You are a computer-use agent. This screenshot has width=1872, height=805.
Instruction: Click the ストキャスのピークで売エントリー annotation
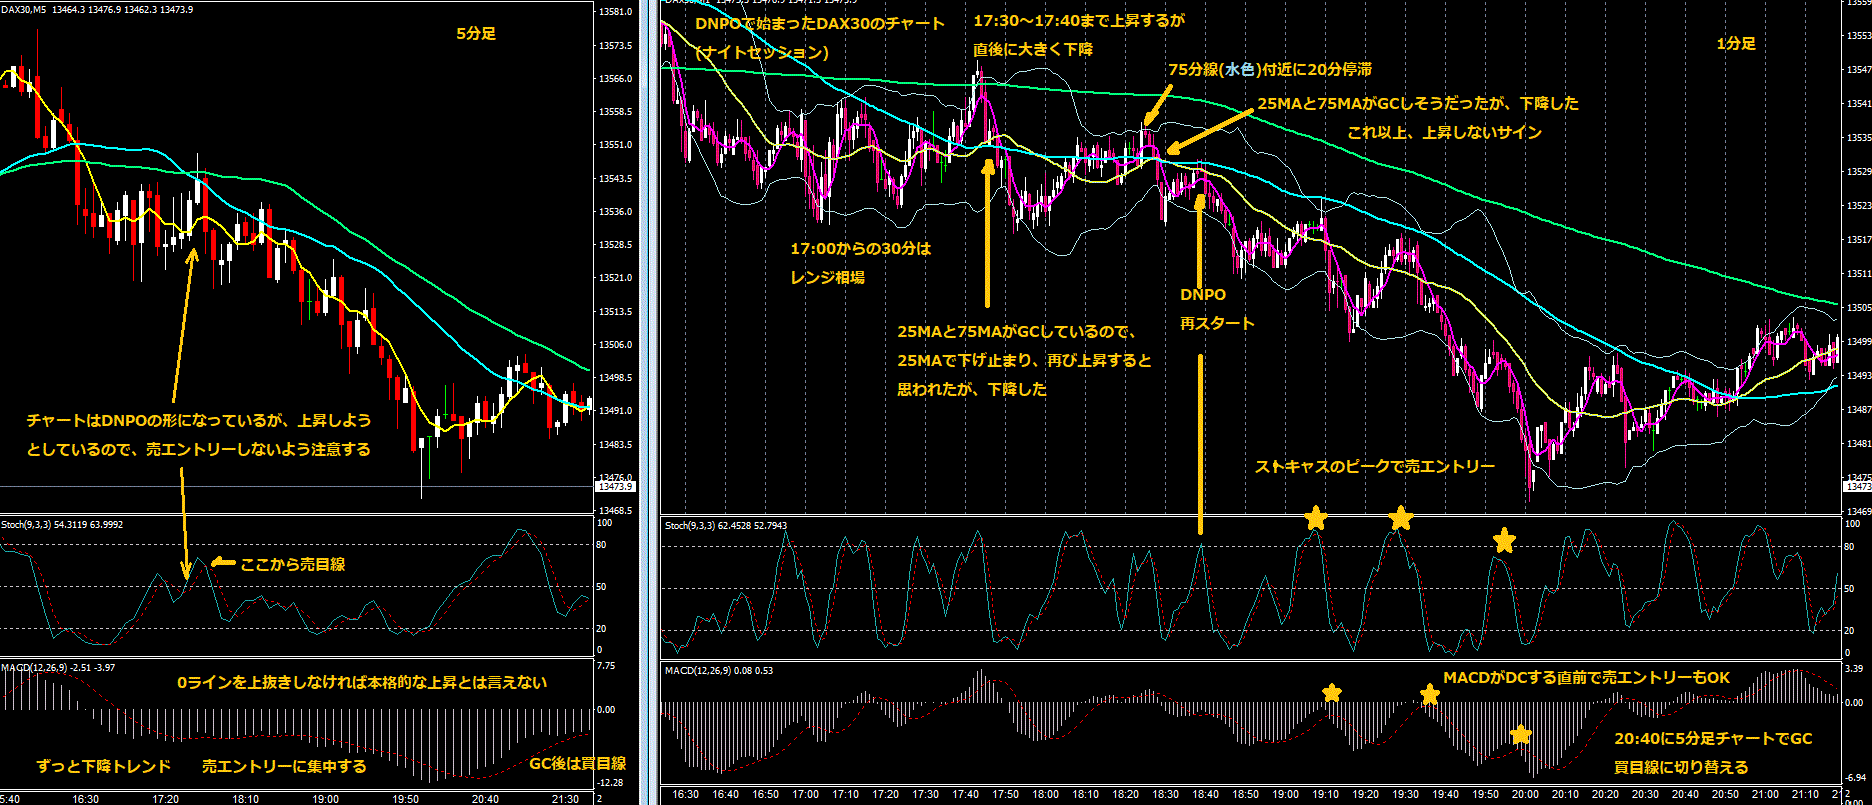1375,467
